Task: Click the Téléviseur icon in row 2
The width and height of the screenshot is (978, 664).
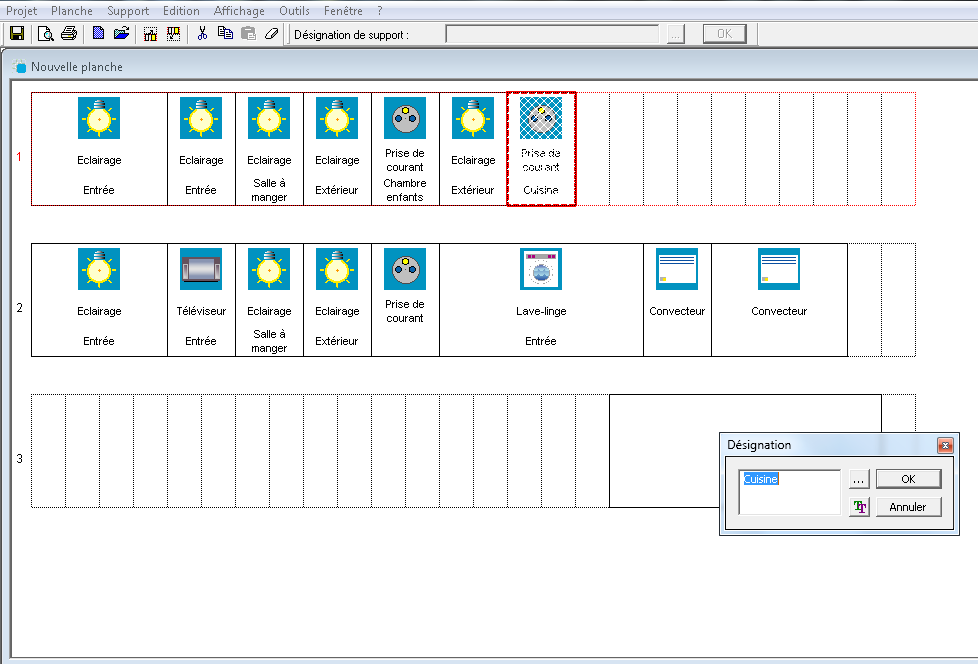Action: coord(201,269)
